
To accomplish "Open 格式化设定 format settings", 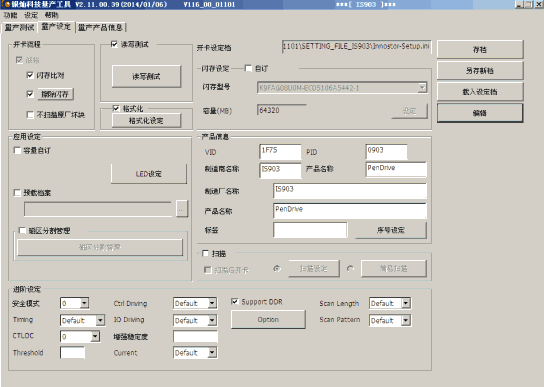I will [146, 121].
